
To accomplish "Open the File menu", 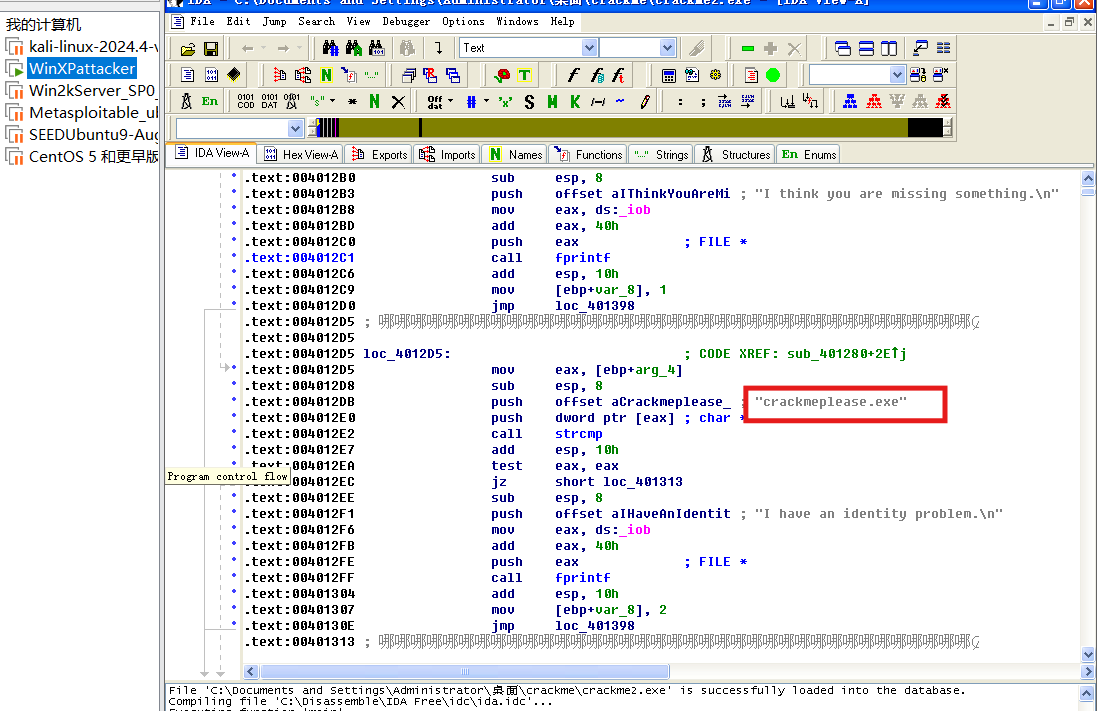I will (x=202, y=22).
